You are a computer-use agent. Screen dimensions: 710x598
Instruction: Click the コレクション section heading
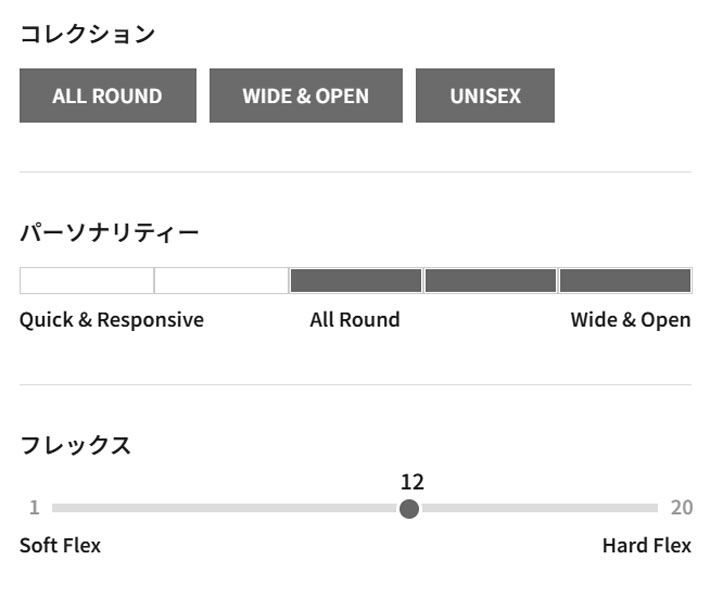88,34
